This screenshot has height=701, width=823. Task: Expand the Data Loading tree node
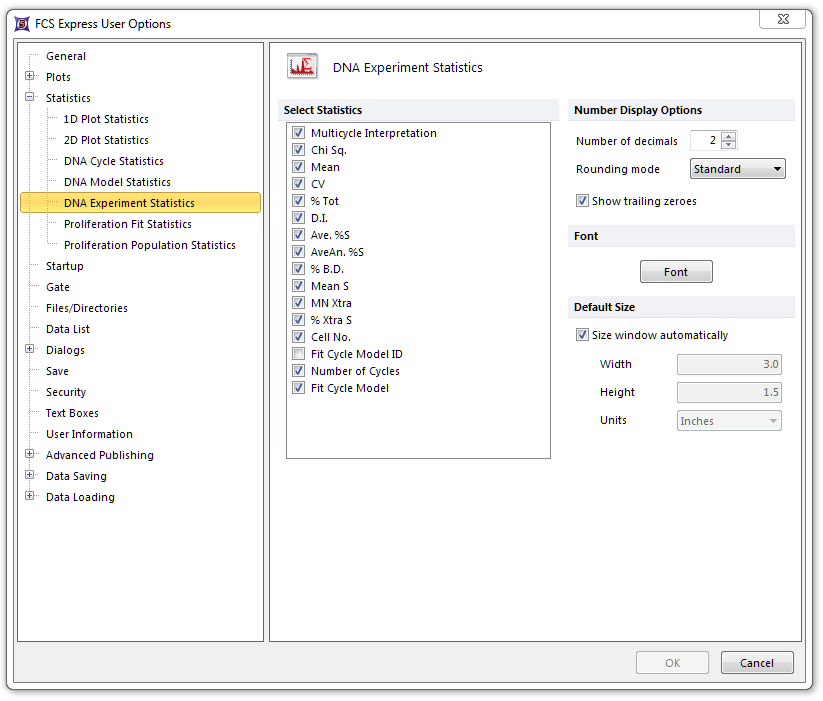pos(30,497)
